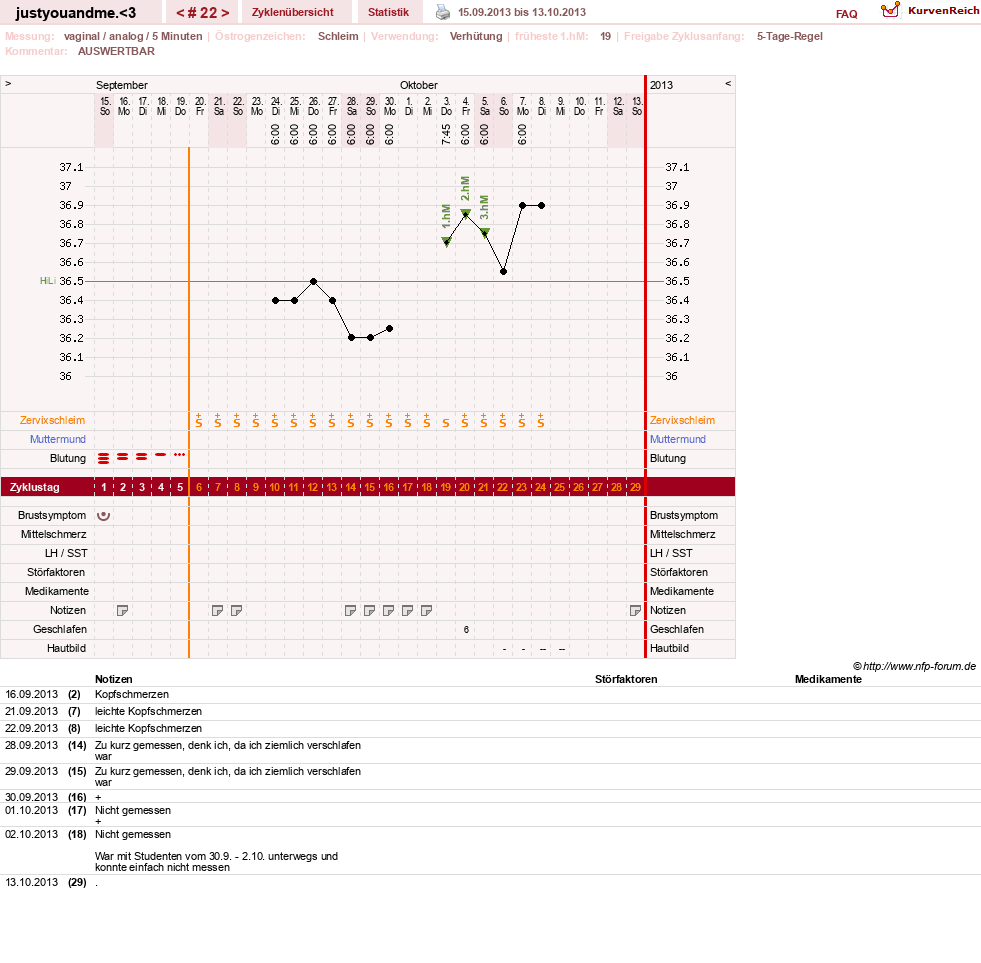
Task: Open the note icon on cycle day 16
Action: click(x=389, y=611)
